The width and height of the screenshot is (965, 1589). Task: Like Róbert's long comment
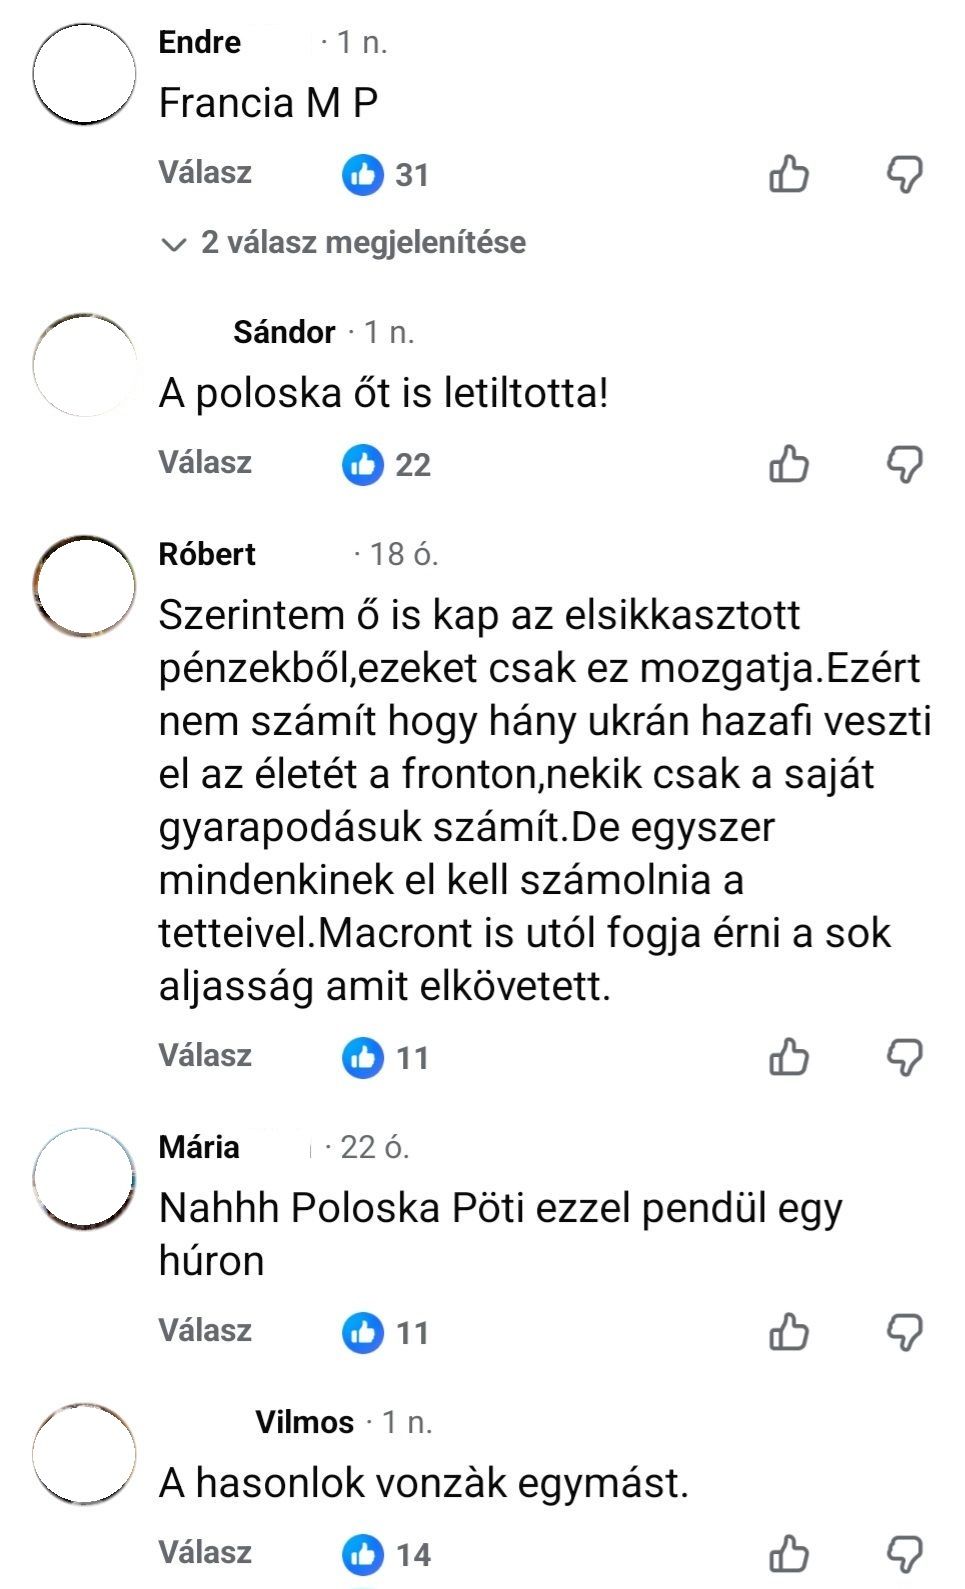coord(789,1057)
